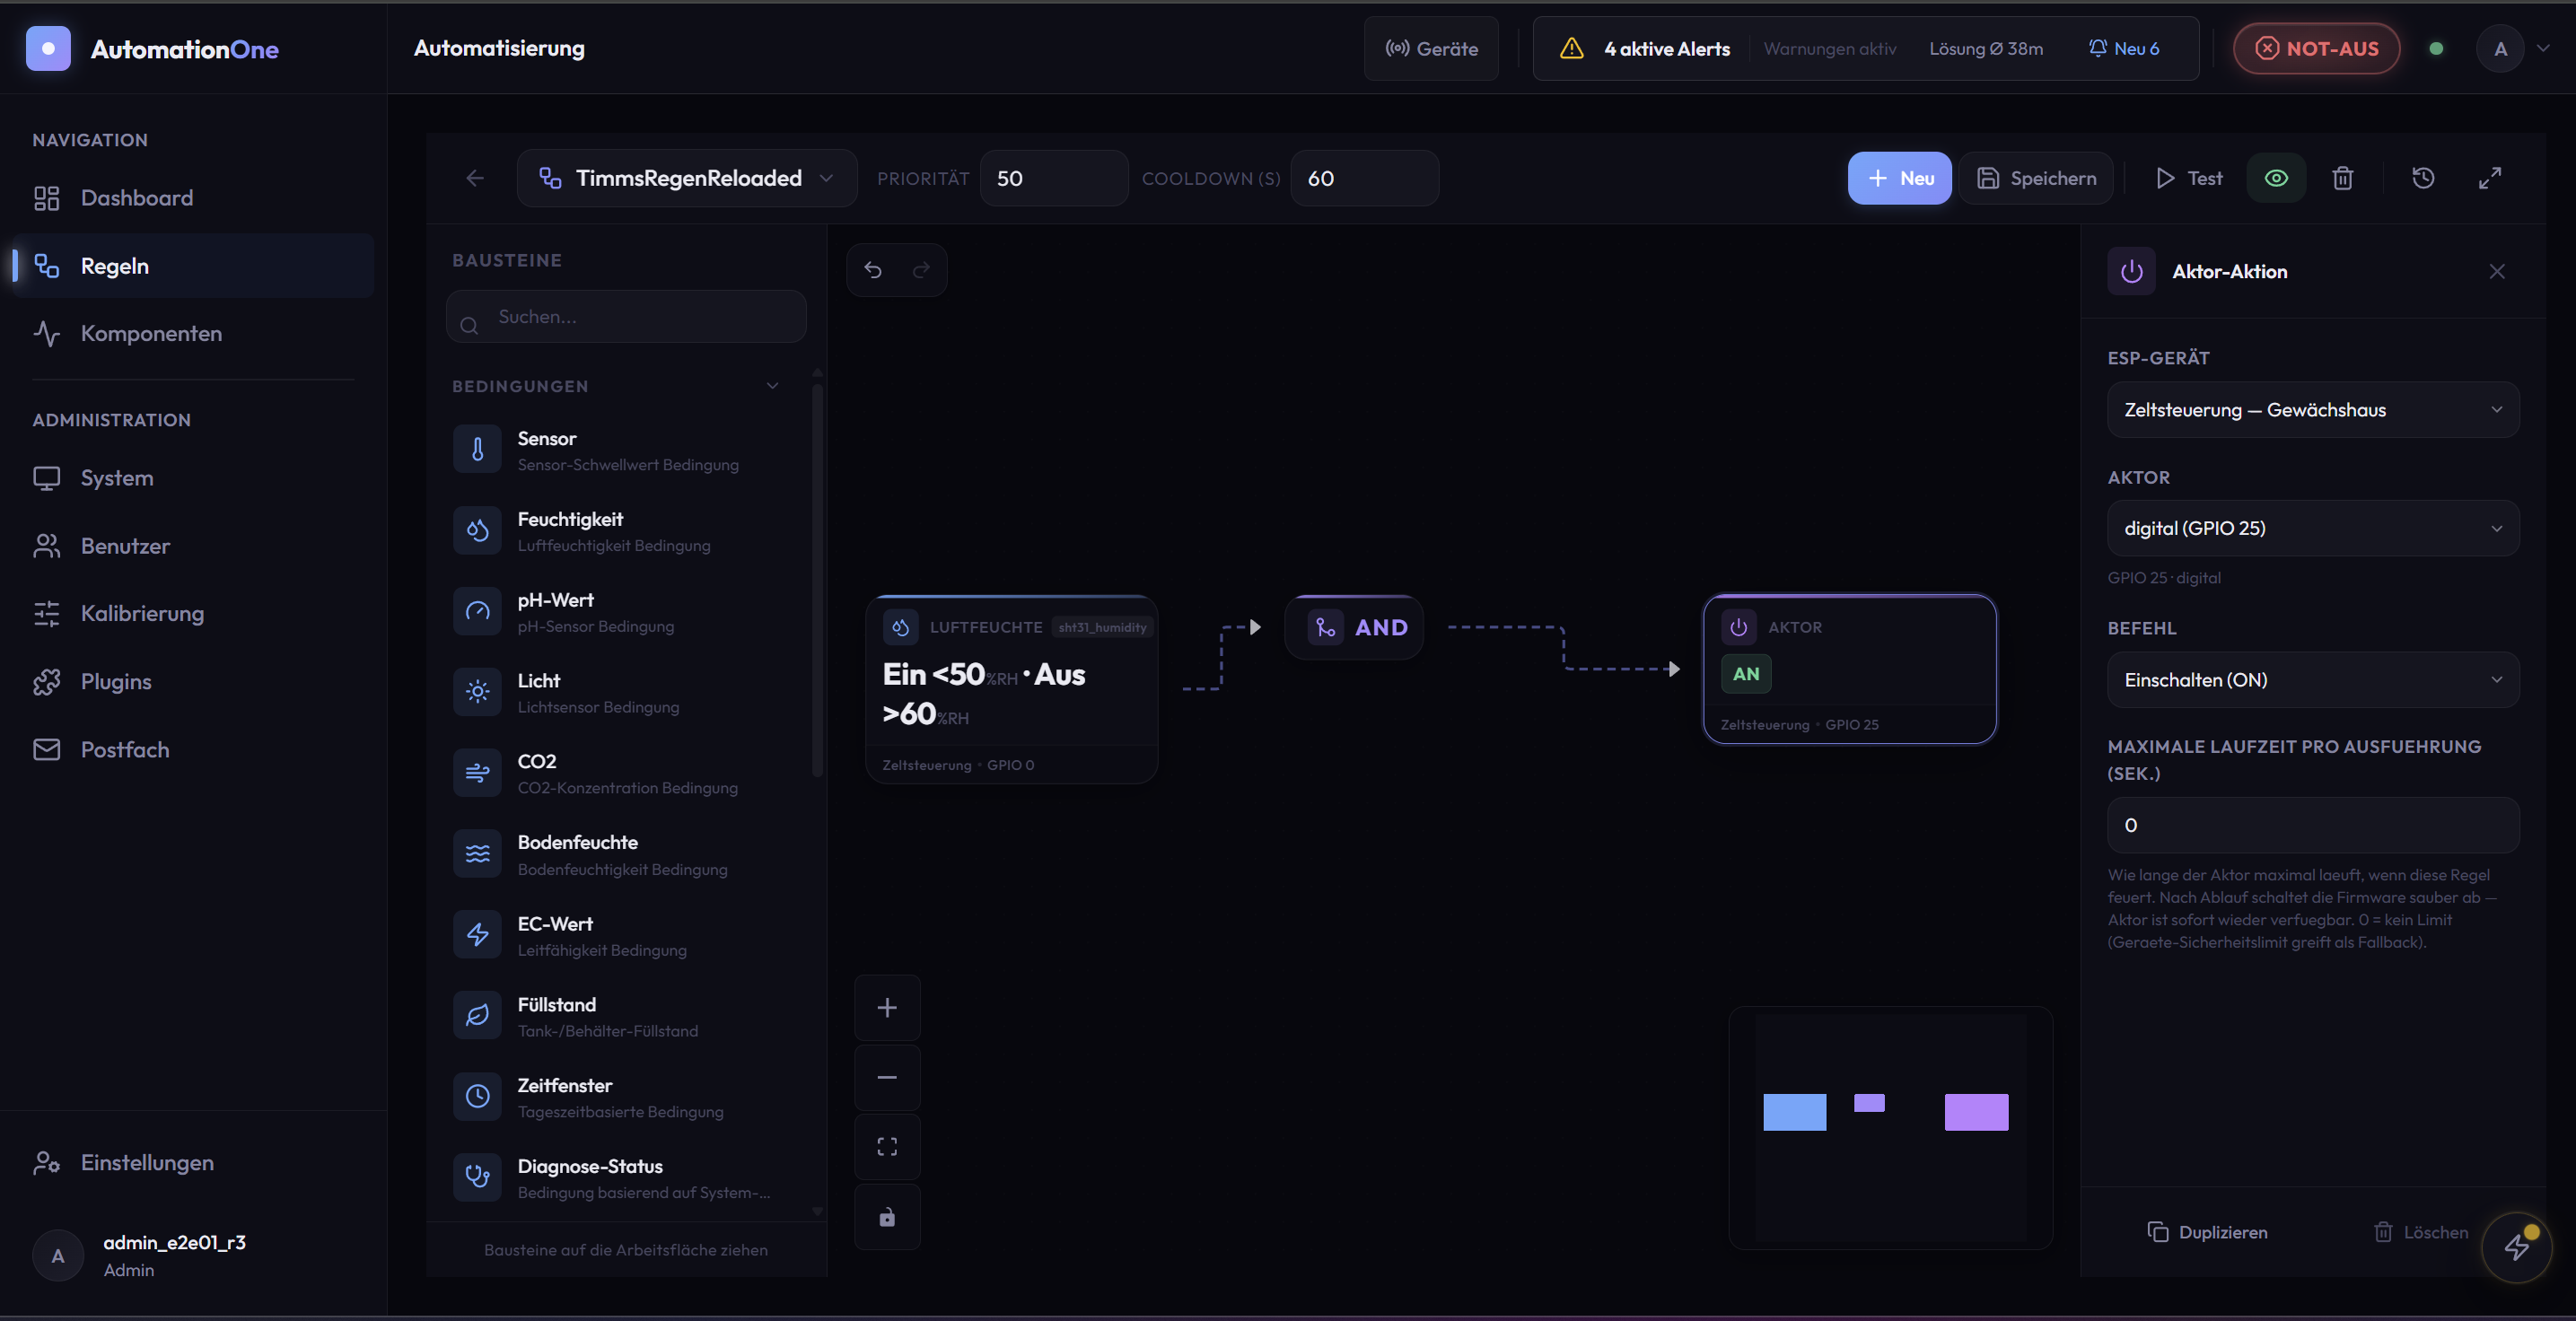Open Komponenten in the navigation sidebar
Viewport: 2576px width, 1321px height.
151,333
